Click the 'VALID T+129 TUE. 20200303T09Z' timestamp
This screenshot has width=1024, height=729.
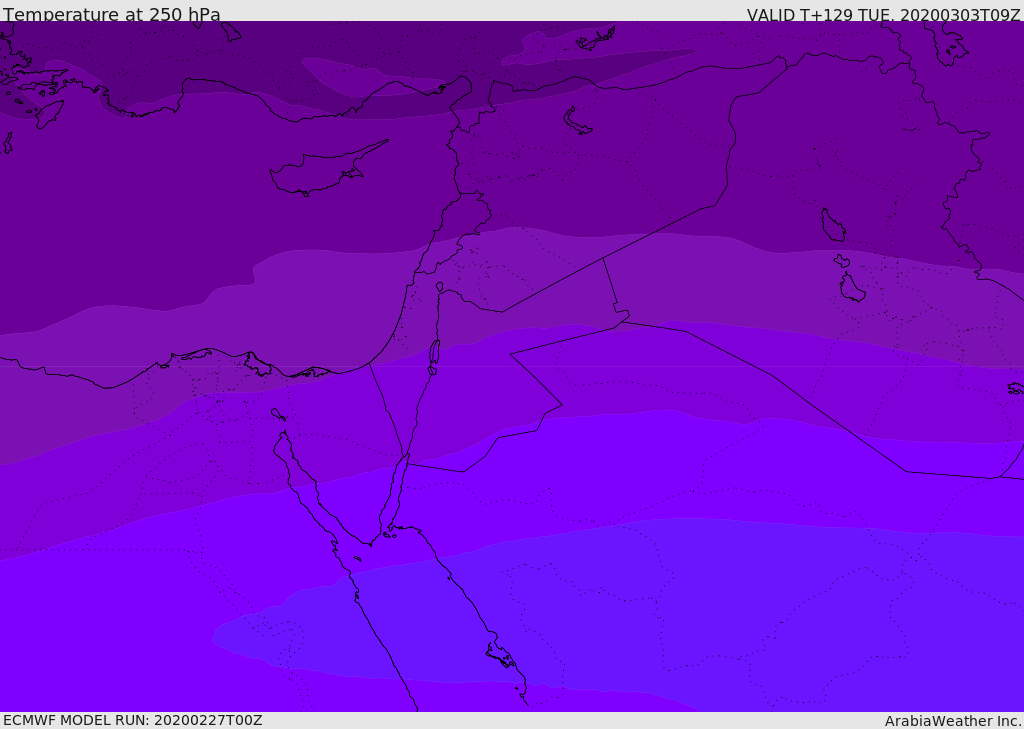(x=884, y=14)
